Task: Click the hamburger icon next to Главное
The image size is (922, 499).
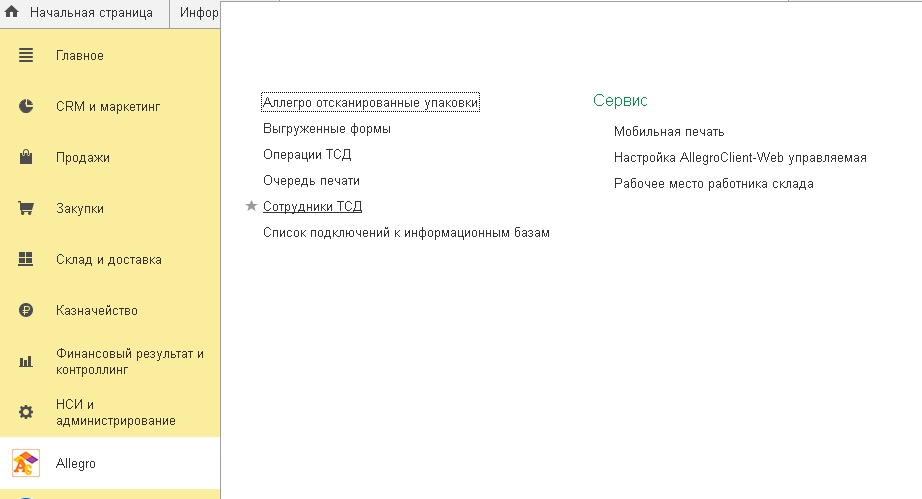Action: (26, 55)
